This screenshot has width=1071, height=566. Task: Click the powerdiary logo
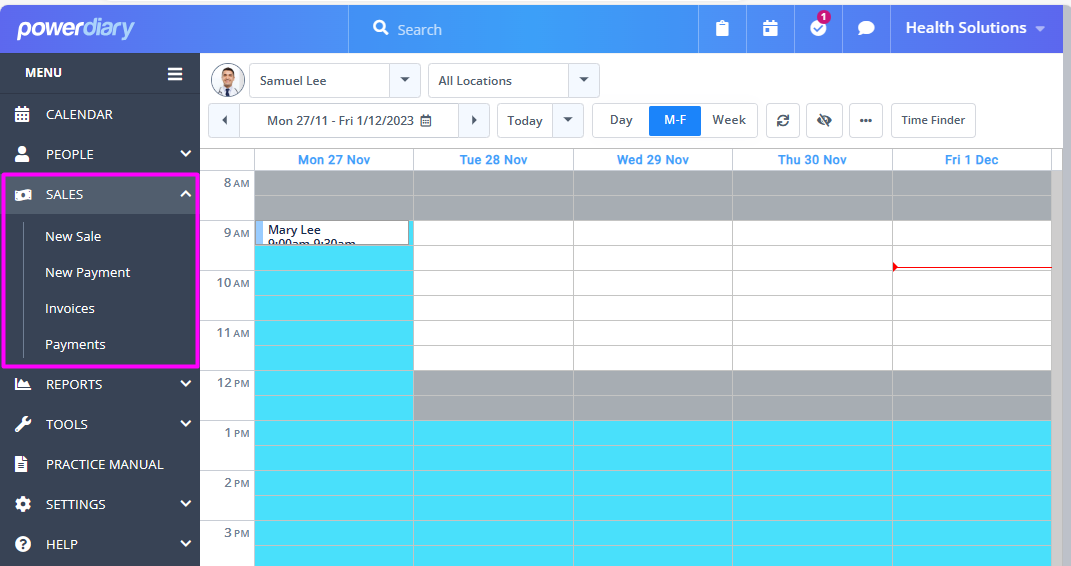click(x=76, y=29)
